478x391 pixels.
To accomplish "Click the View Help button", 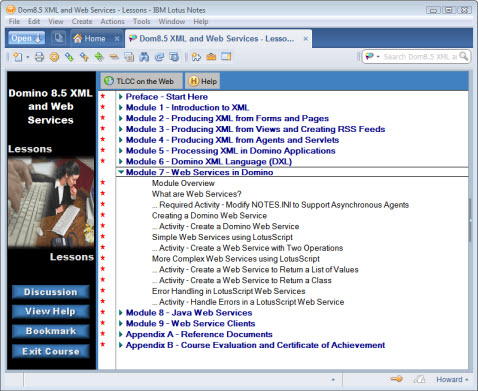I will click(51, 312).
